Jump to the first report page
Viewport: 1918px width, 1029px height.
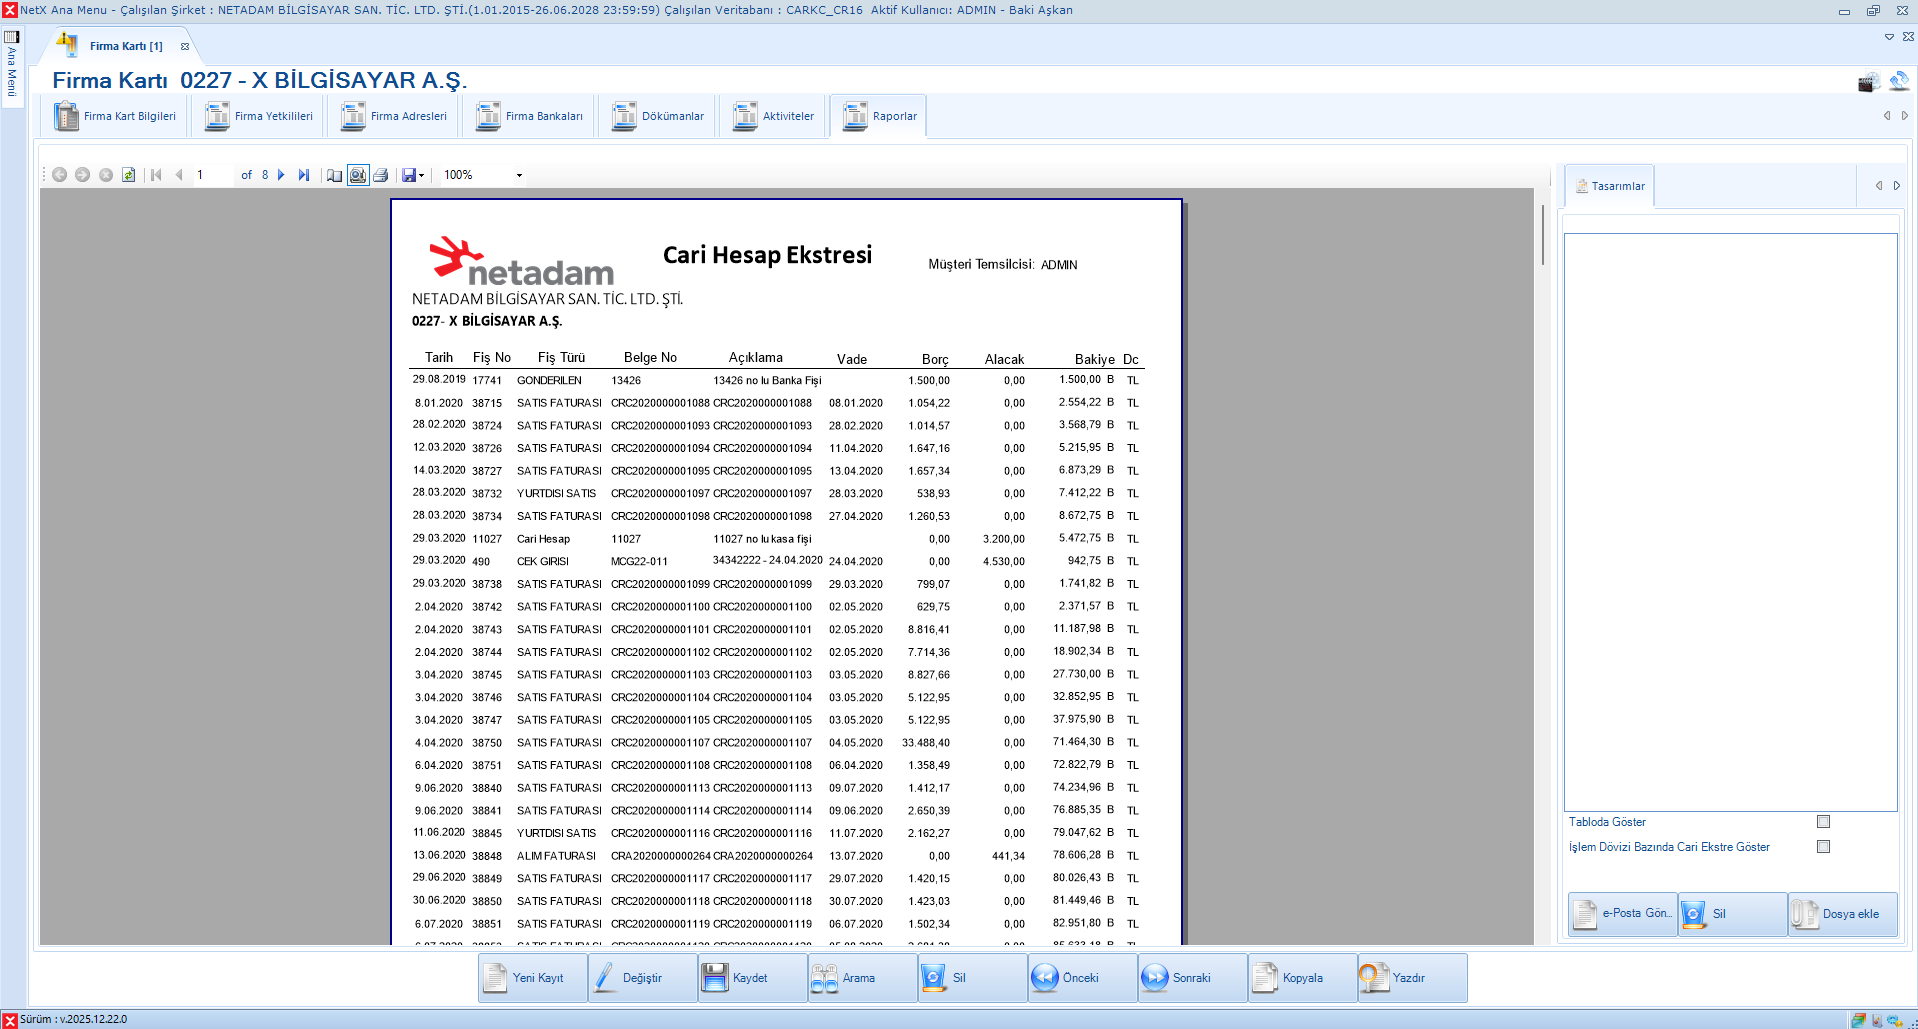tap(155, 175)
